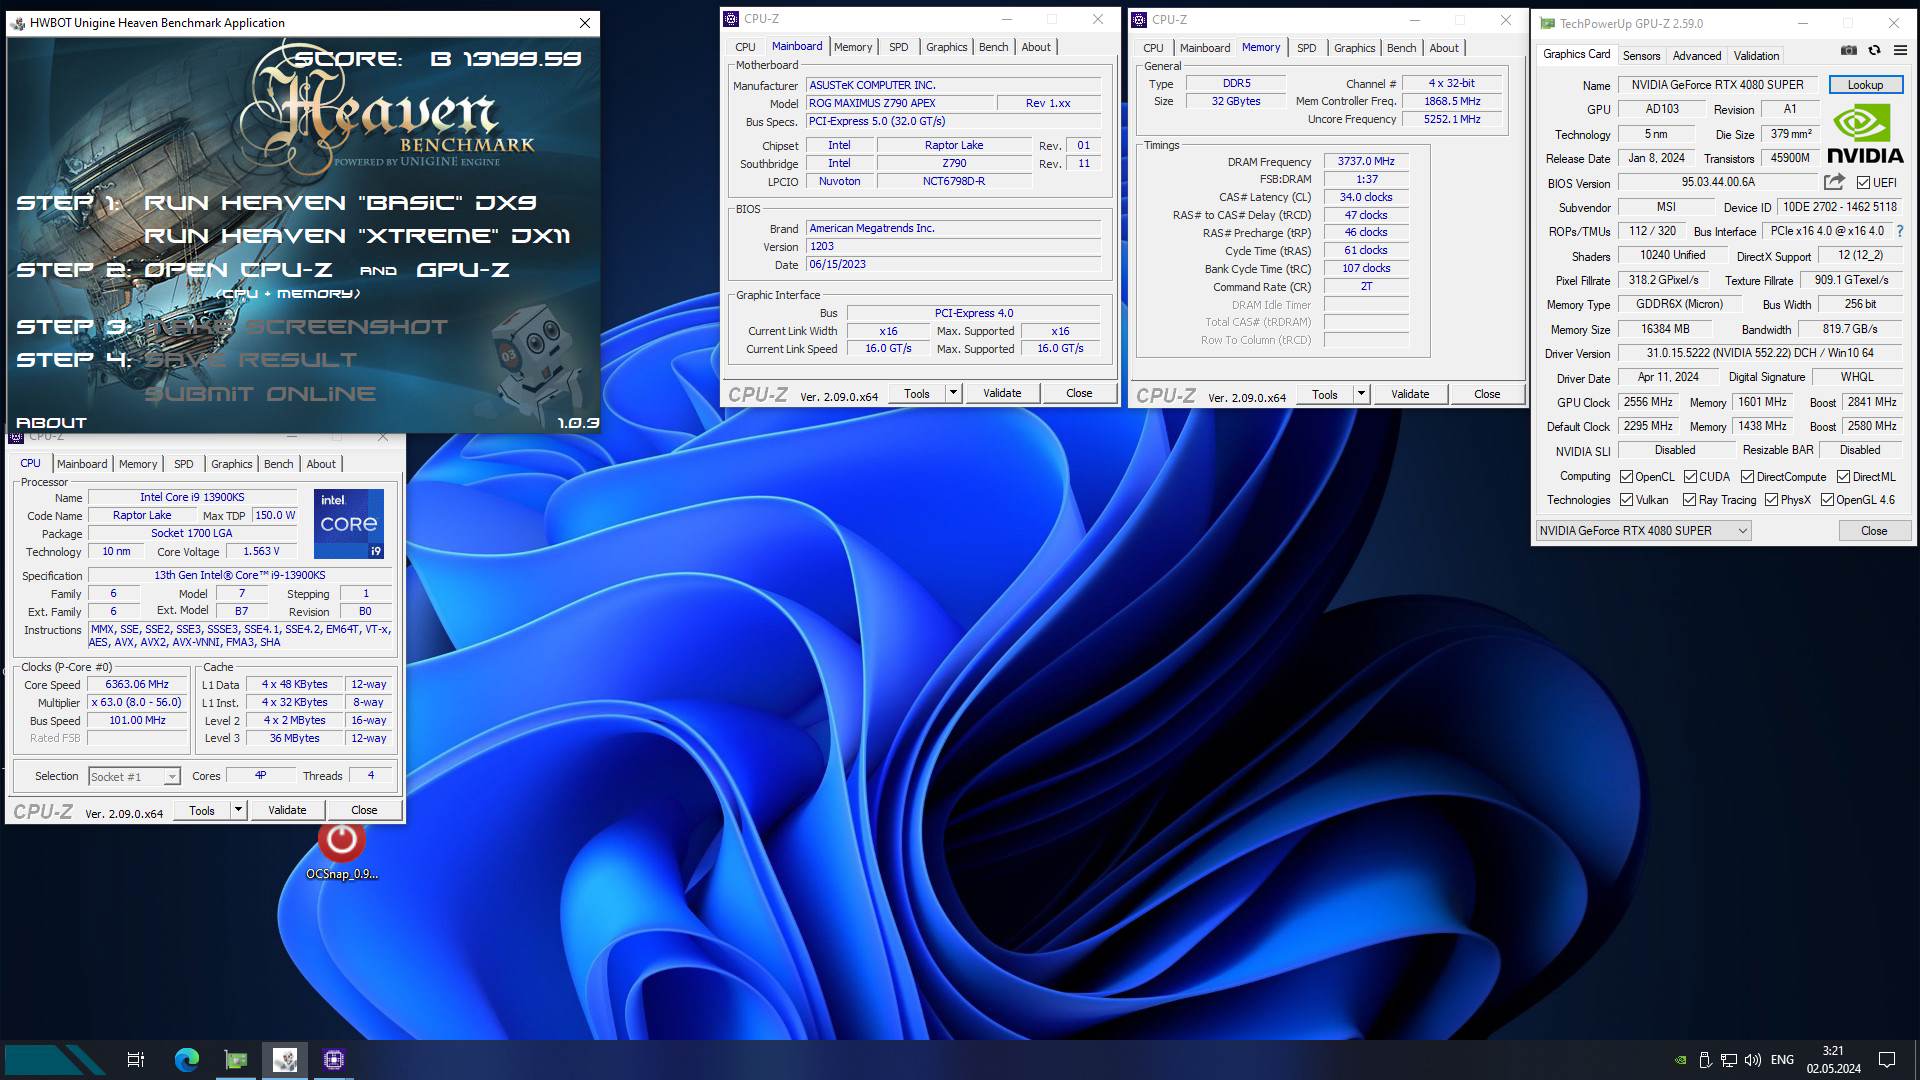Toggle UEFI checkbox in GPU-Z
Image resolution: width=1920 pixels, height=1080 pixels.
click(x=1864, y=182)
